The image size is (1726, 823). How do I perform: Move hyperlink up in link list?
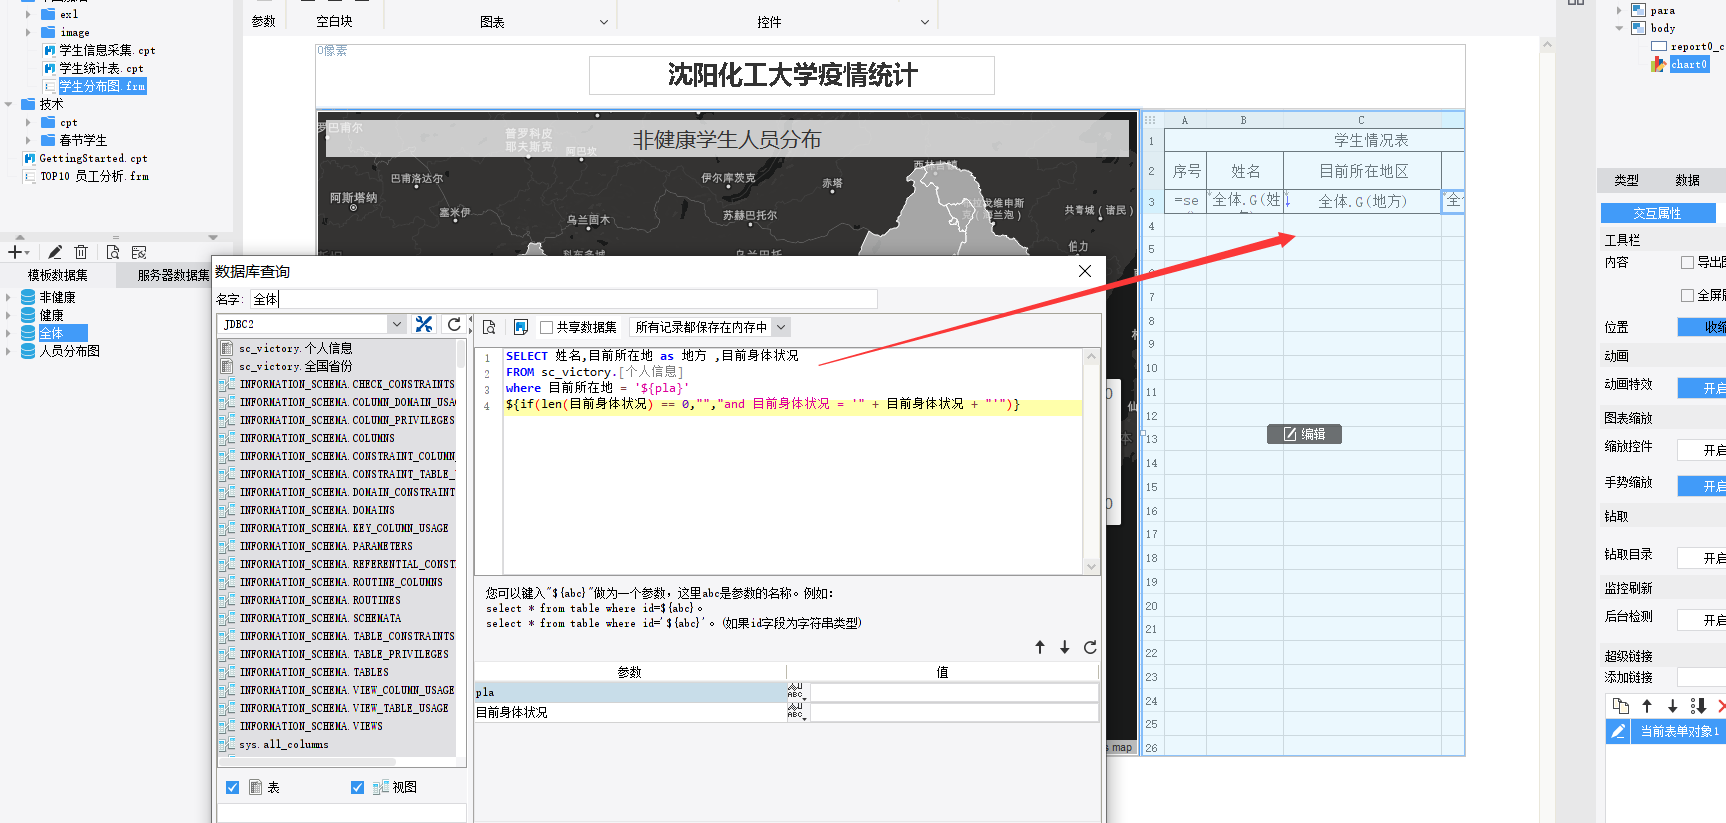point(1647,706)
